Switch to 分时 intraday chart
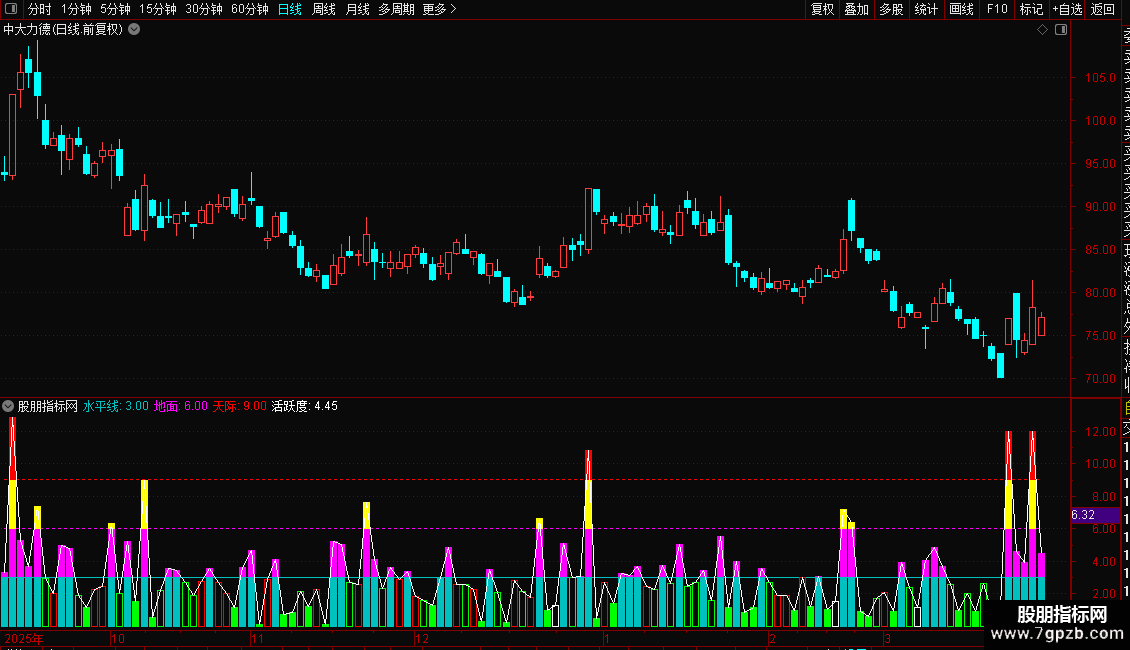Image resolution: width=1130 pixels, height=650 pixels. (x=40, y=9)
